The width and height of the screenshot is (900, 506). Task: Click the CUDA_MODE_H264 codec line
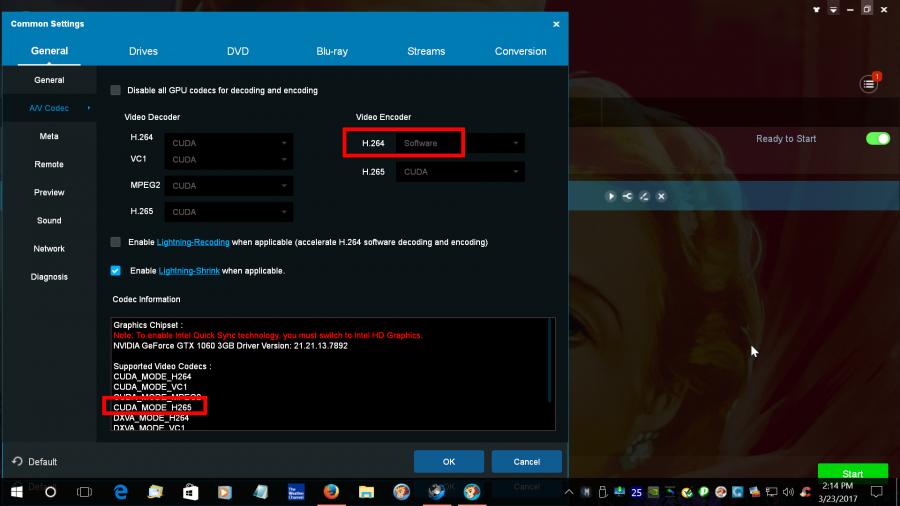(x=152, y=376)
